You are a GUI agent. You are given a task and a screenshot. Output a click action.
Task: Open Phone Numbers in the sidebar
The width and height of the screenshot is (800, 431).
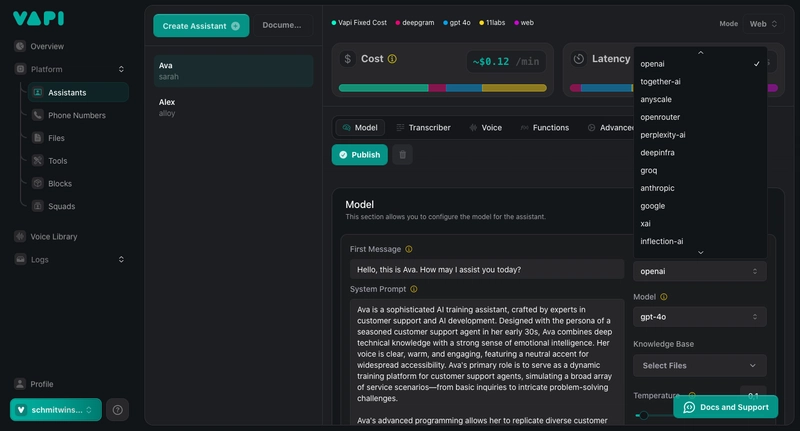(x=76, y=115)
